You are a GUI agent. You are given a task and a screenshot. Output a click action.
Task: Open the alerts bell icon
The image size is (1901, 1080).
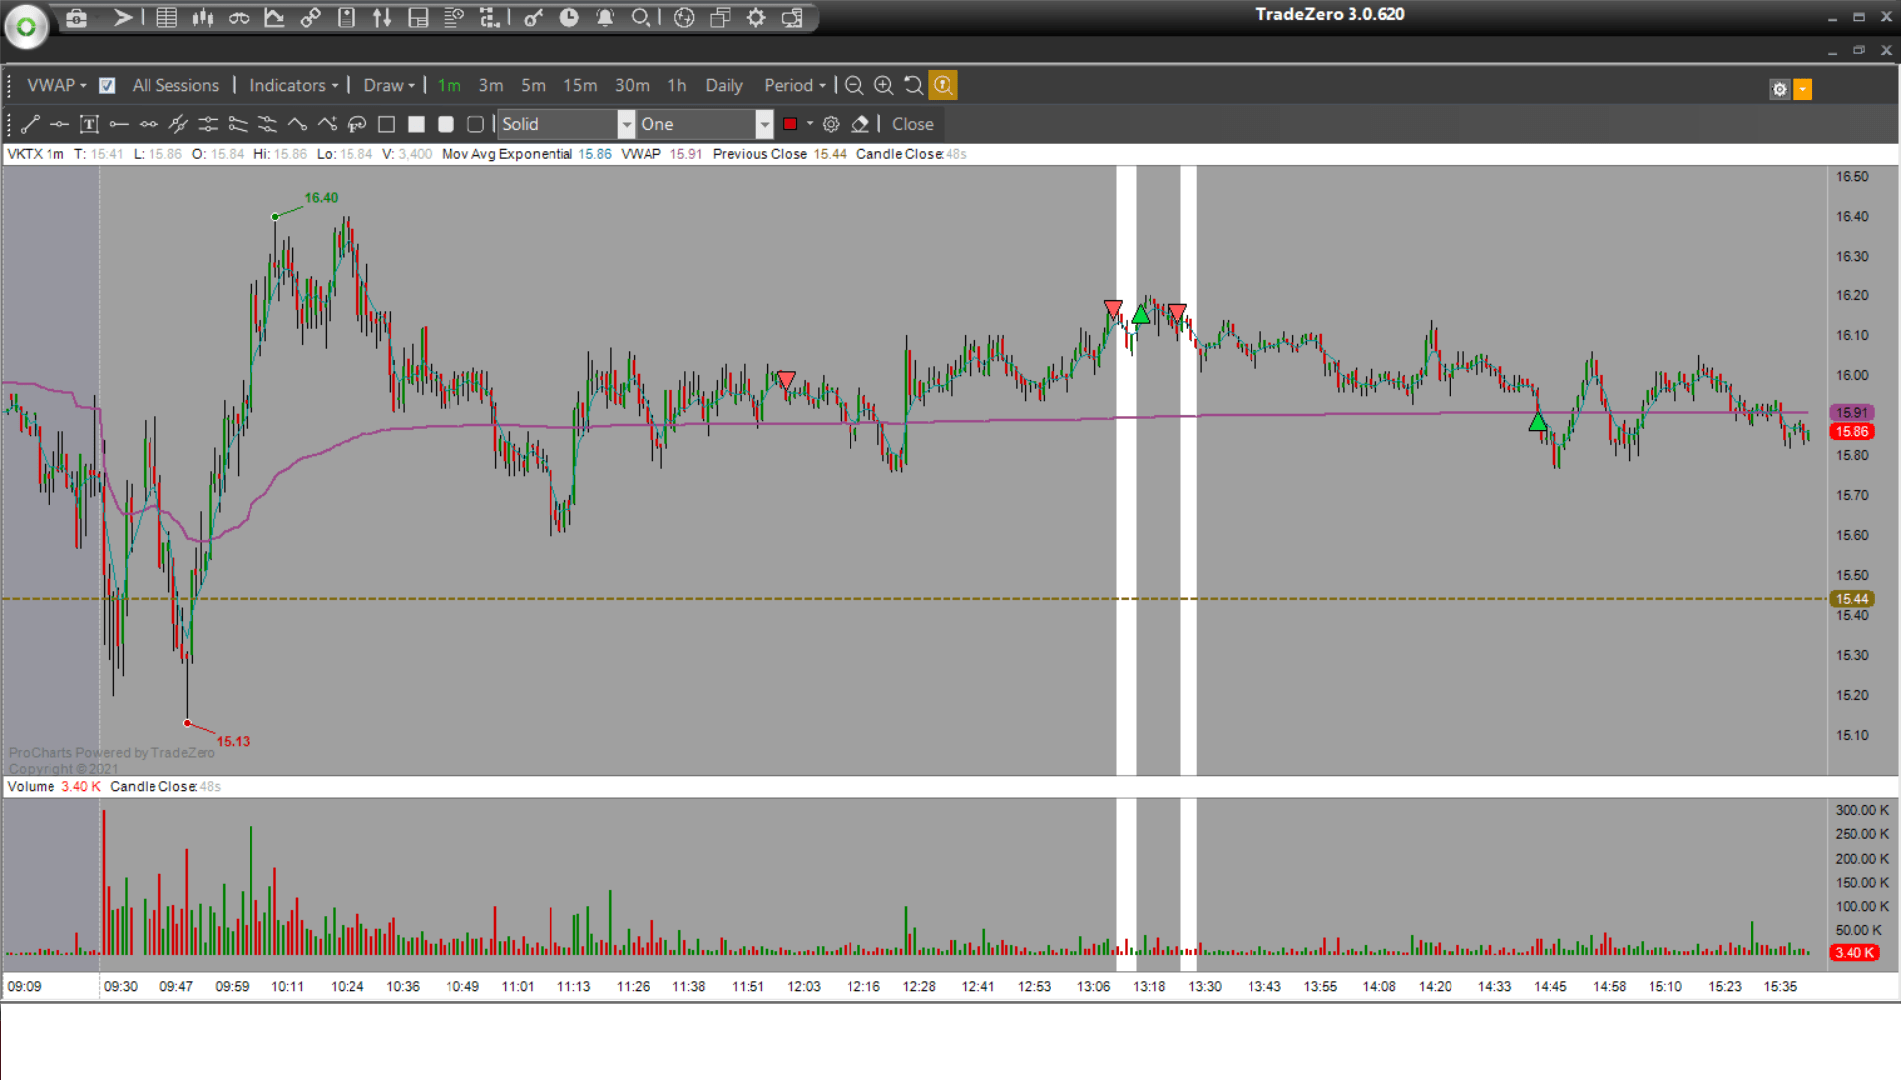605,18
